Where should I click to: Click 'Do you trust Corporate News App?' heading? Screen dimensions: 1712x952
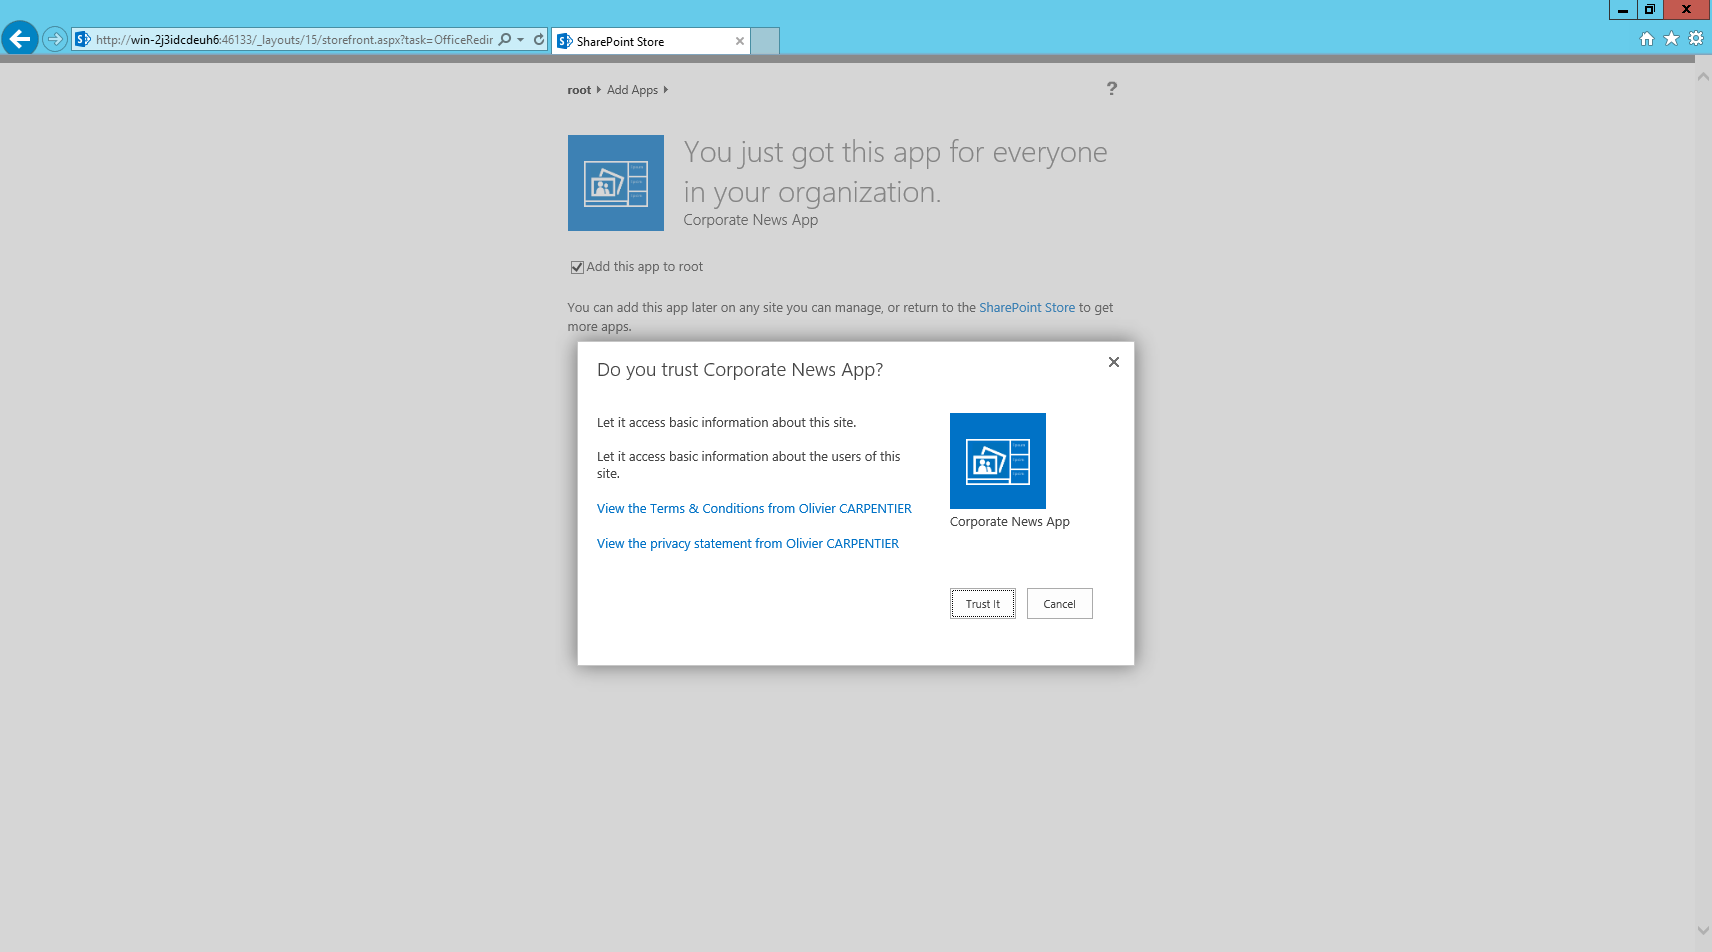[740, 370]
